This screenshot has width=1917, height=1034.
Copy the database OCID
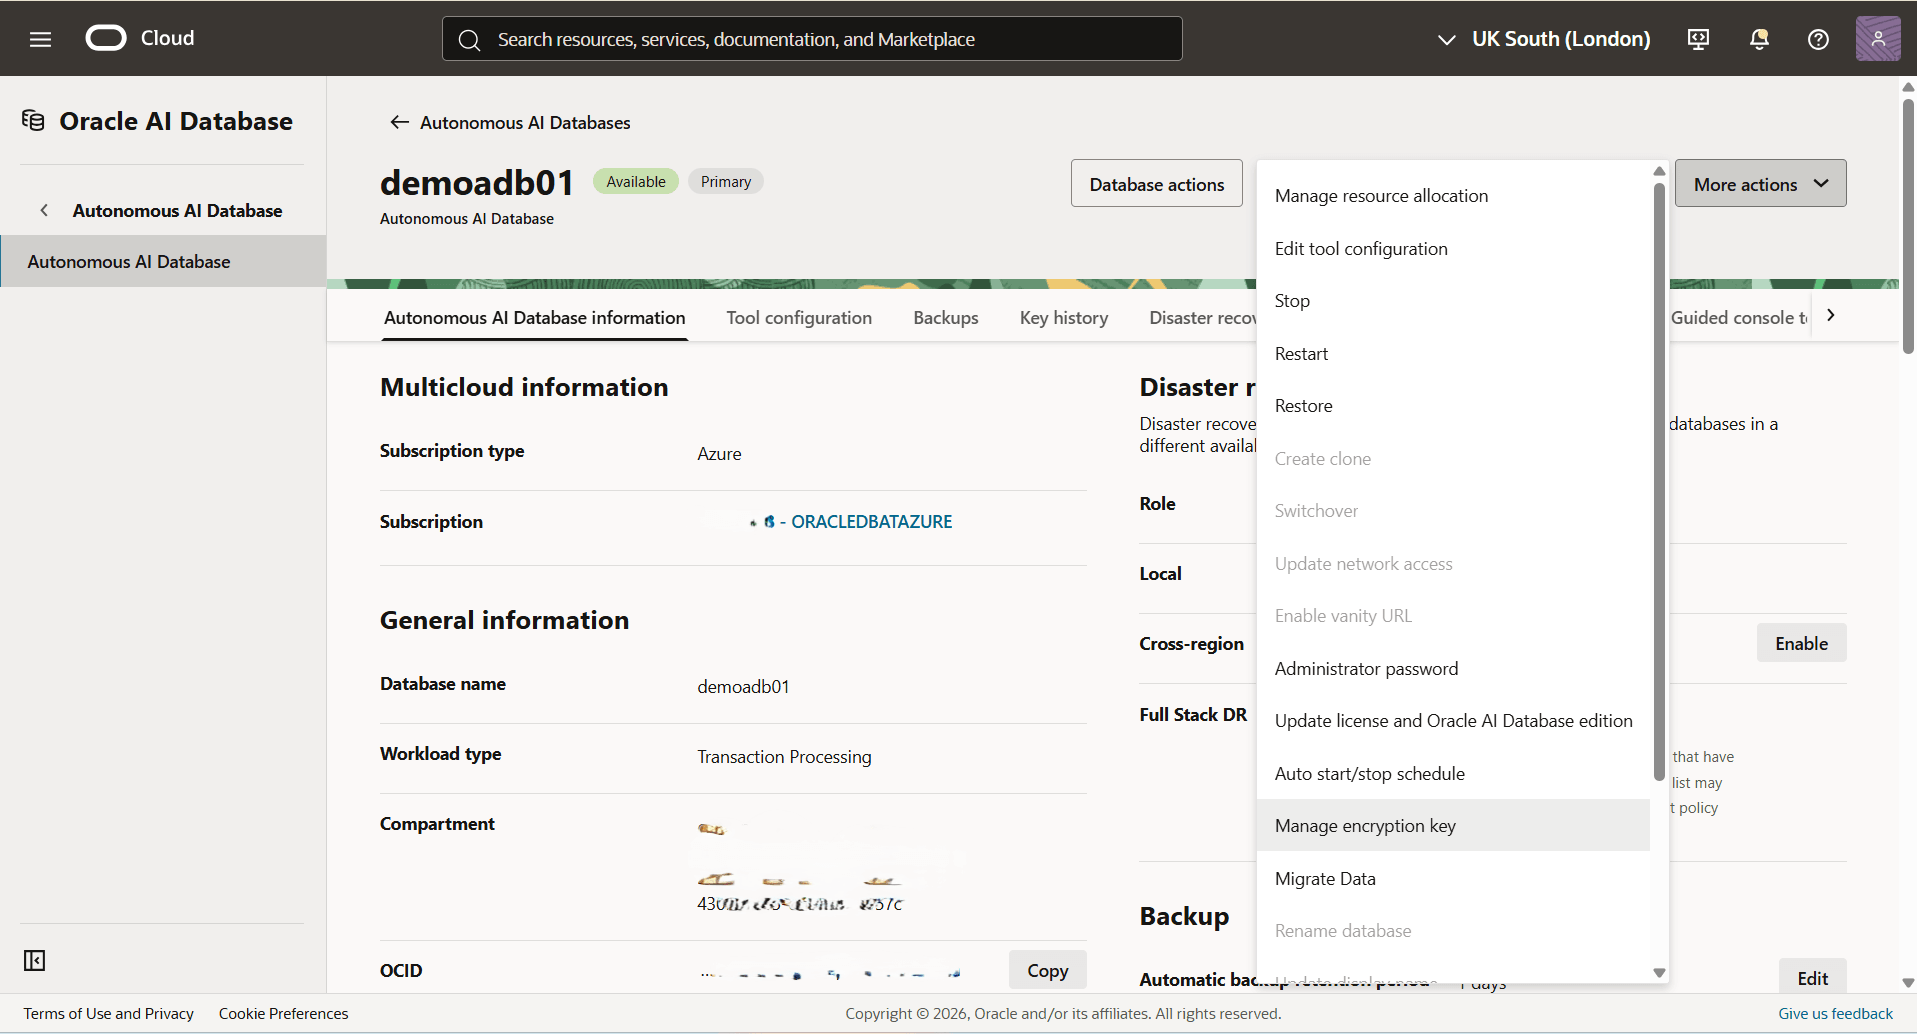point(1046,970)
